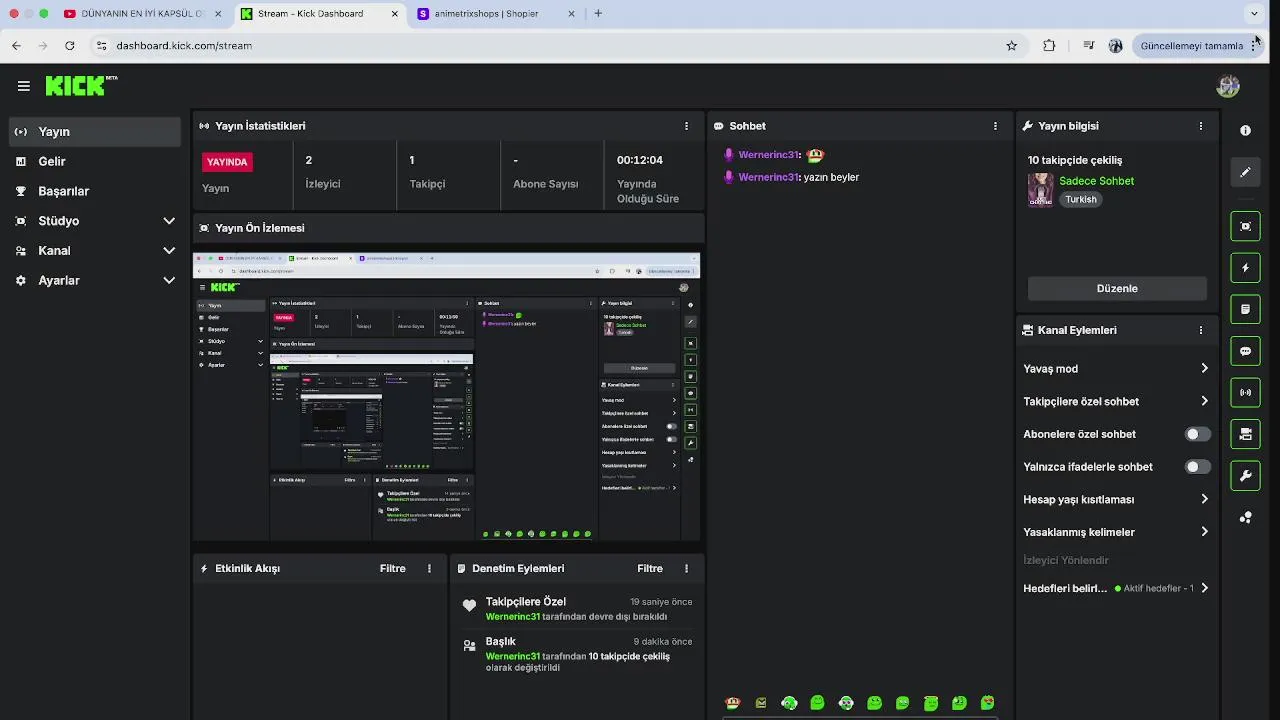Select Gelir in the sidebar
The width and height of the screenshot is (1280, 720).
tap(94, 161)
